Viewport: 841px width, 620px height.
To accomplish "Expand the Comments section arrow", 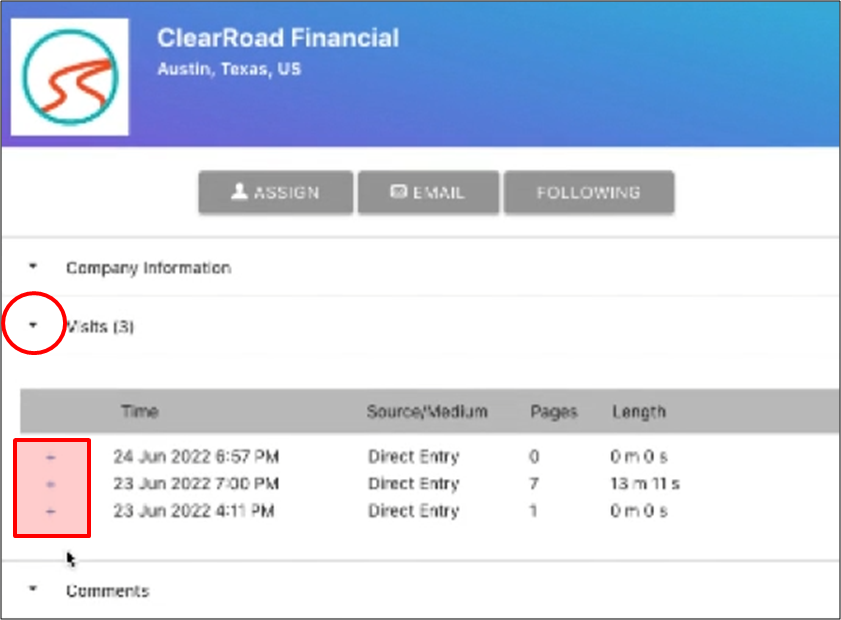I will pyautogui.click(x=33, y=590).
